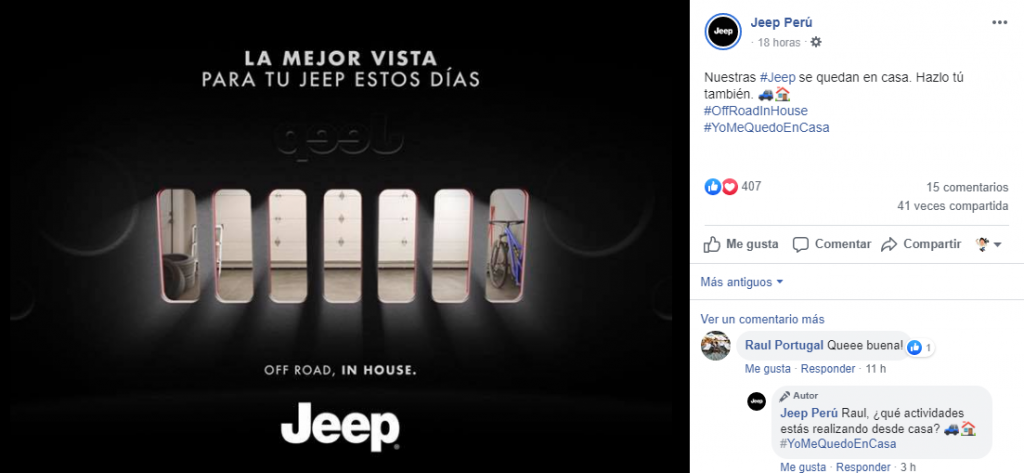The image size is (1024, 473).
Task: Open the comment-as profile selector dropdown
Action: point(989,244)
